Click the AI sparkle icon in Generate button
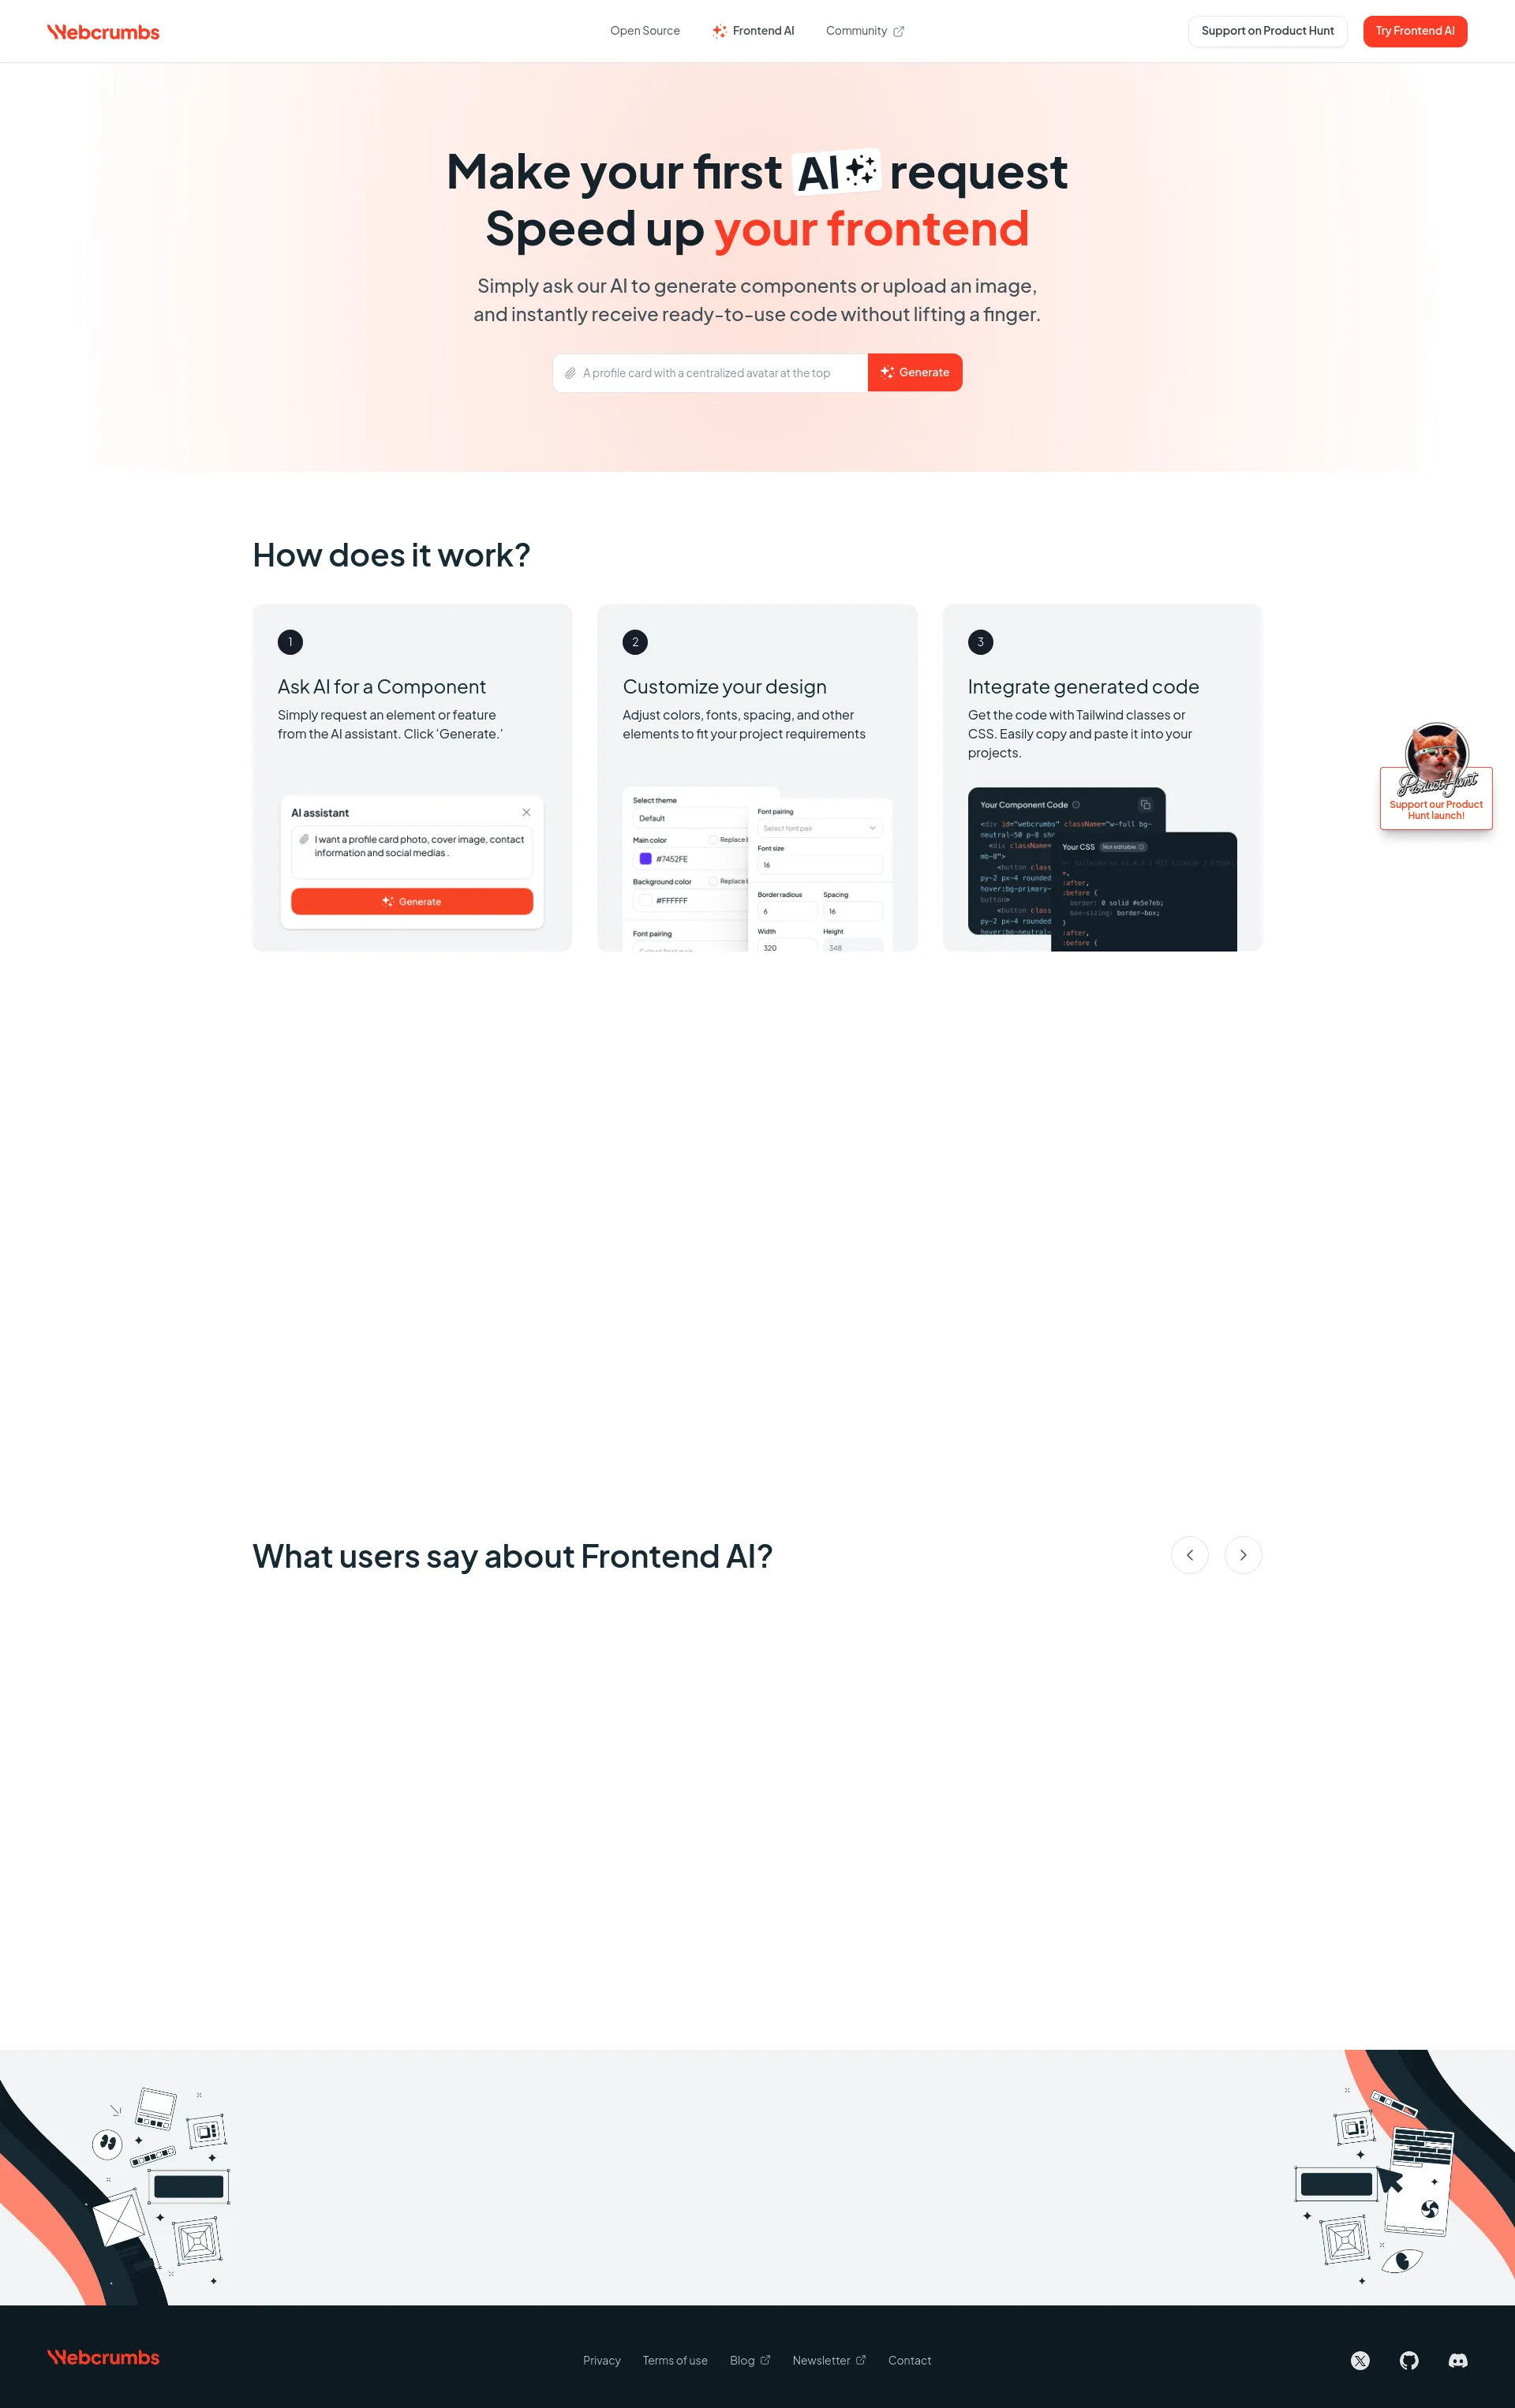Viewport: 1515px width, 2408px height. (x=888, y=372)
